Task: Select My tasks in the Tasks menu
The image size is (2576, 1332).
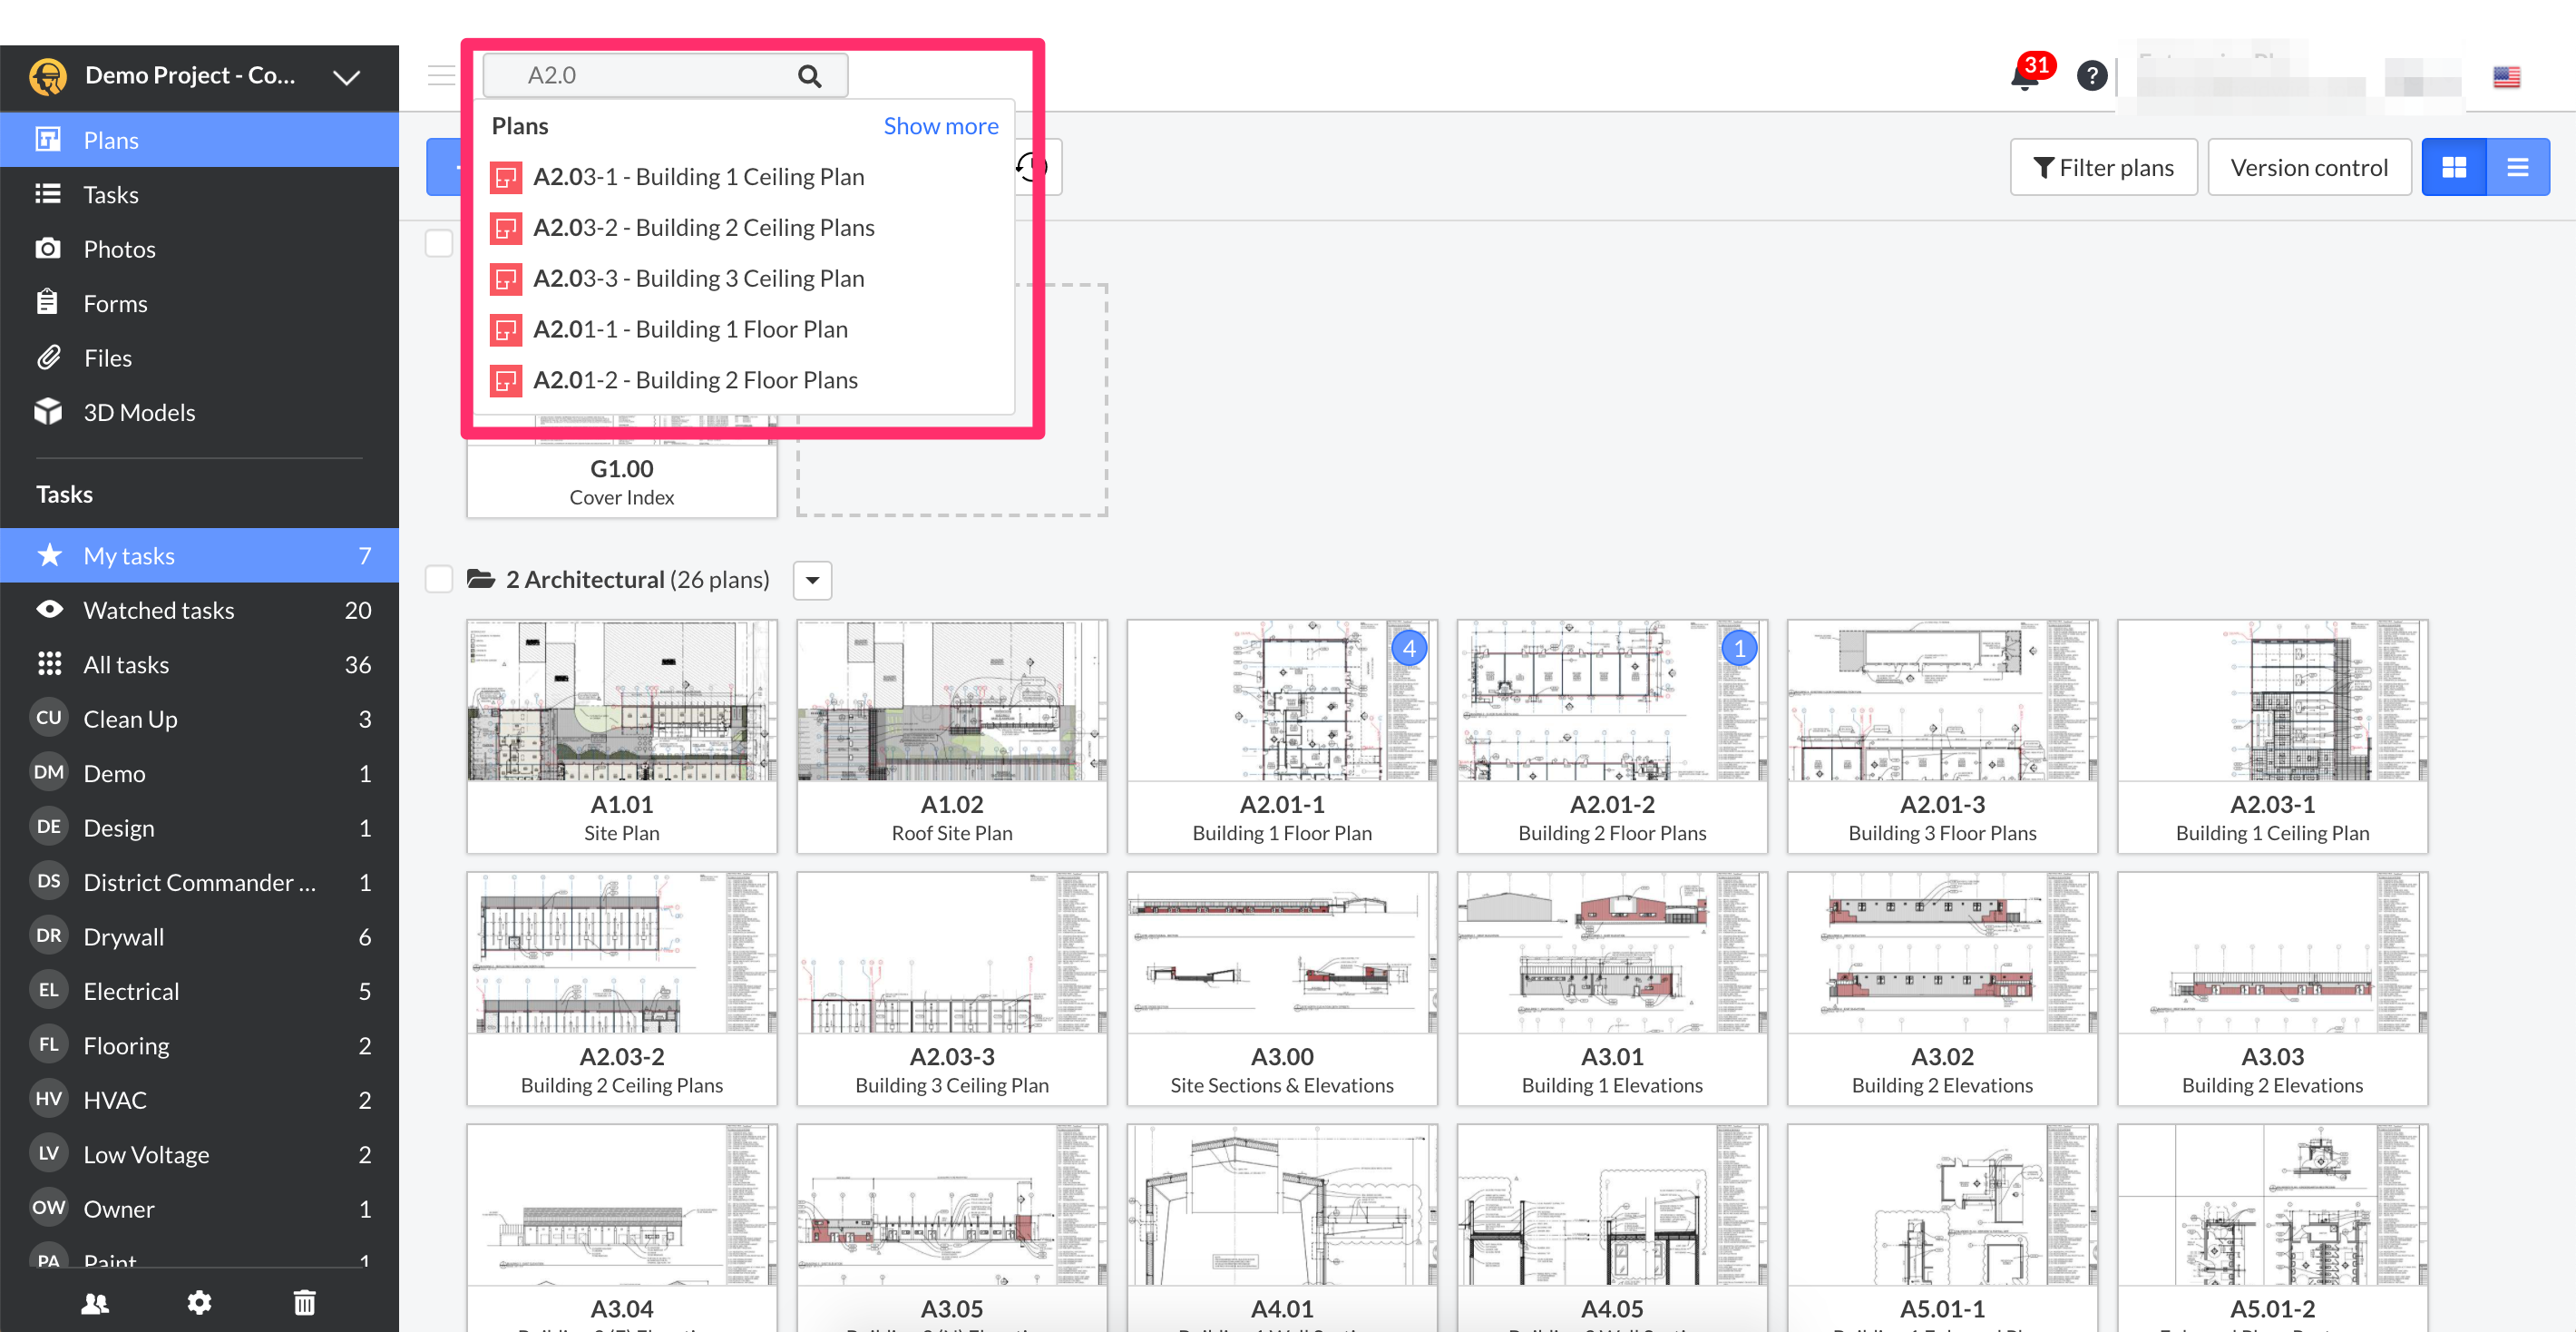Action: (129, 555)
